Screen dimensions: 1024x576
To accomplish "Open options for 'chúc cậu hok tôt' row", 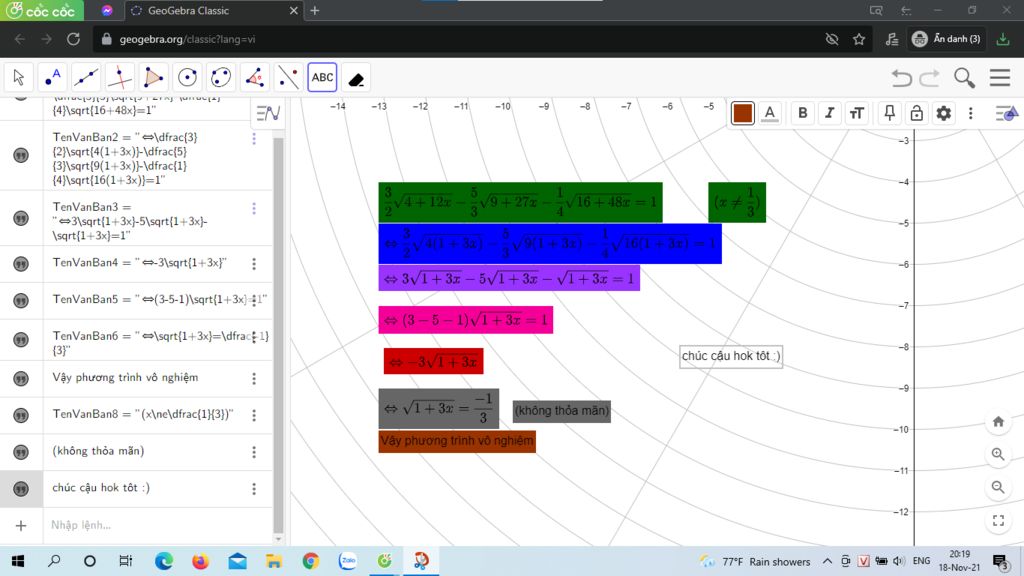I will [254, 488].
